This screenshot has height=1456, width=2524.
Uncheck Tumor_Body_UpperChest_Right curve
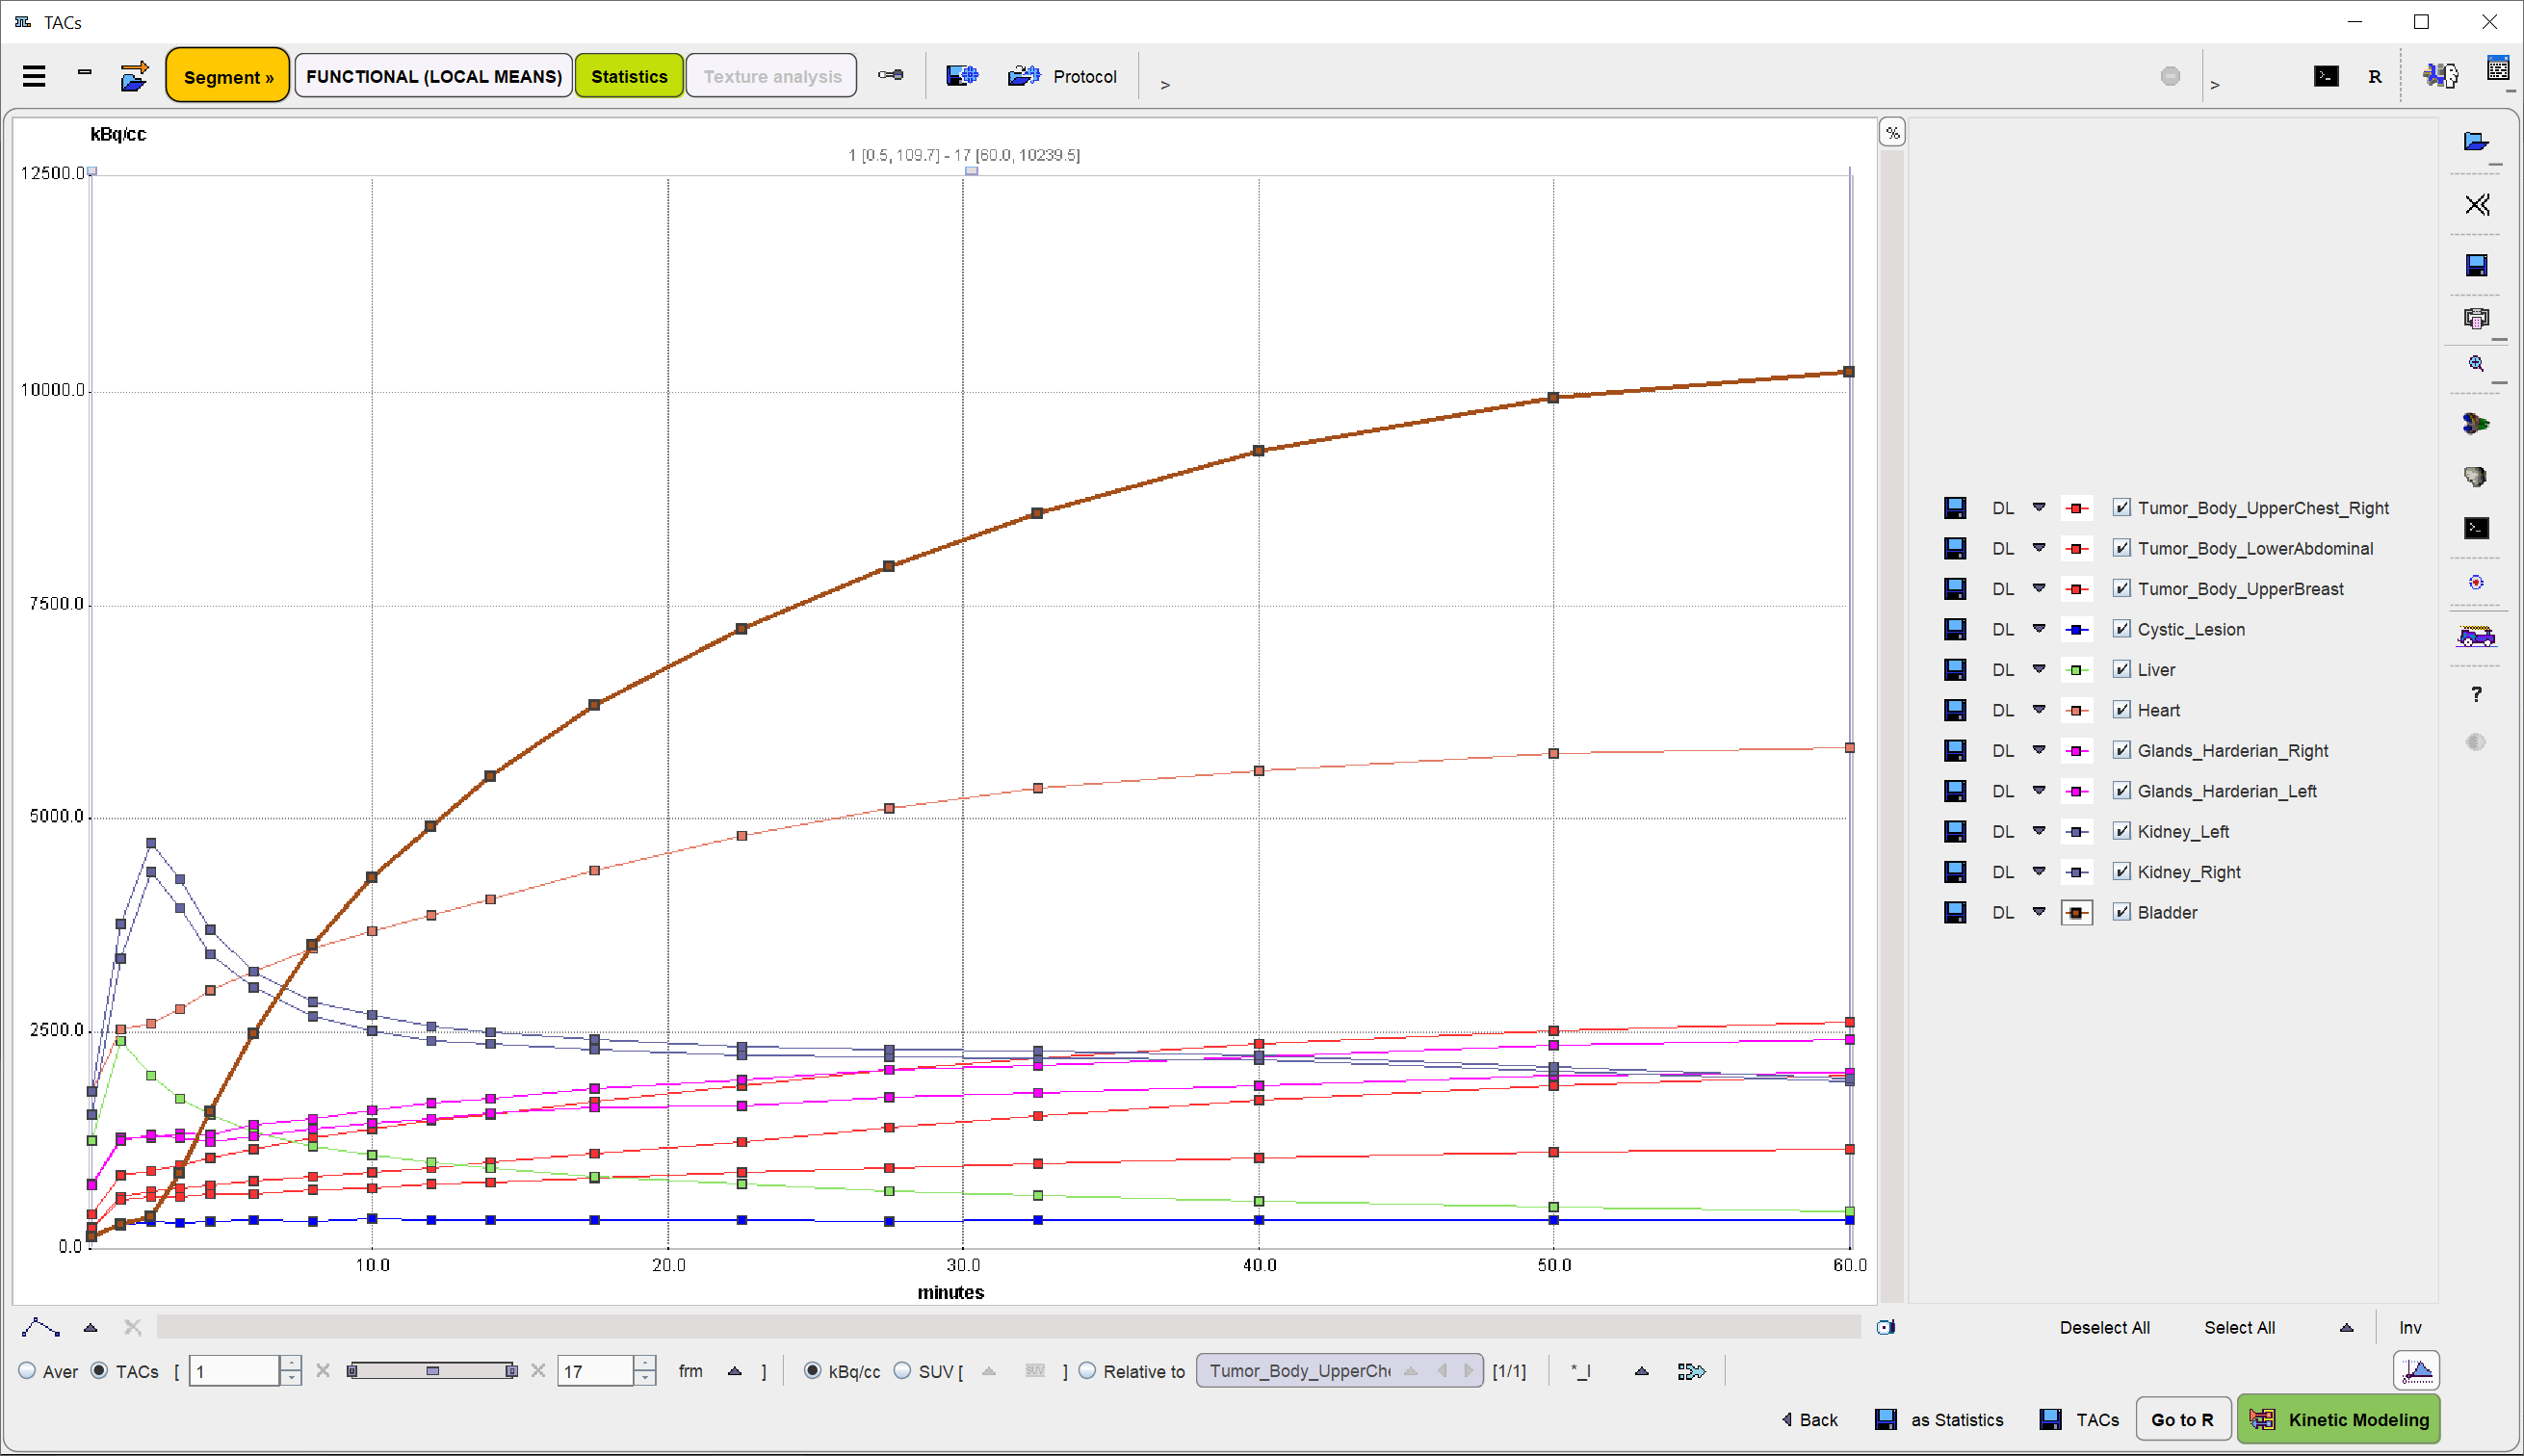pos(2122,508)
